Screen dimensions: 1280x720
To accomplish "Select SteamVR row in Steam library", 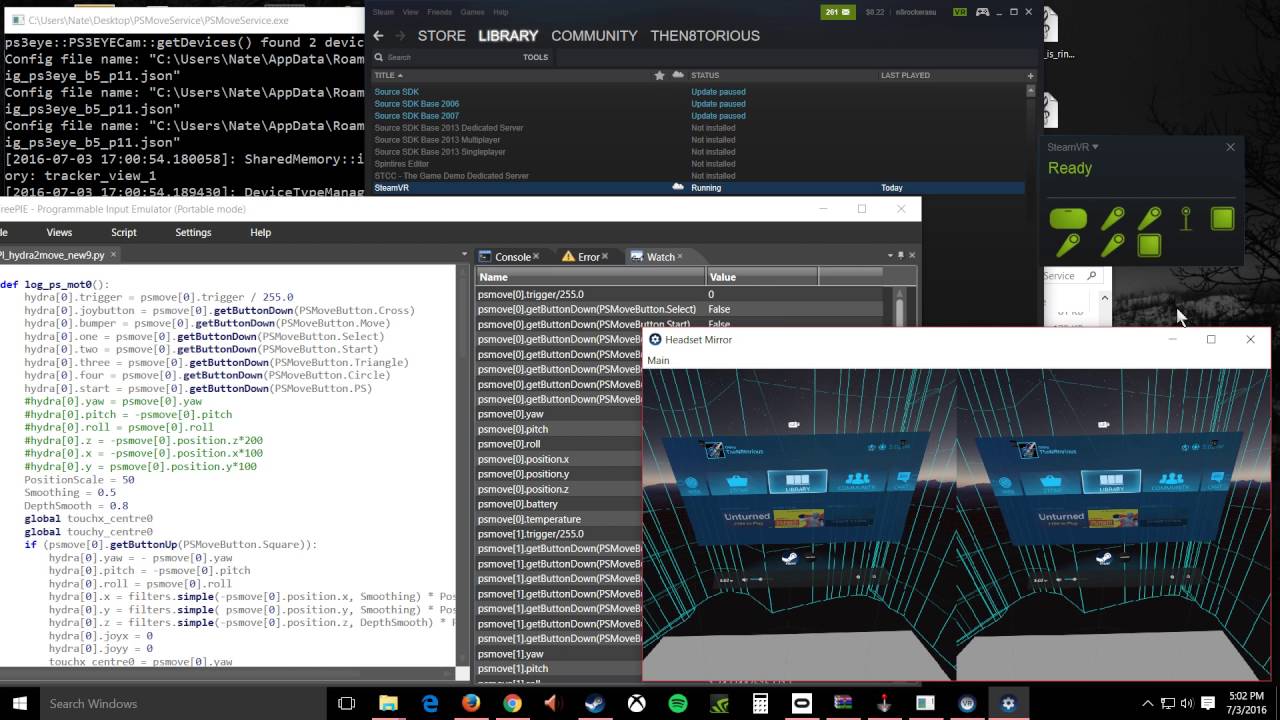I will coord(698,188).
